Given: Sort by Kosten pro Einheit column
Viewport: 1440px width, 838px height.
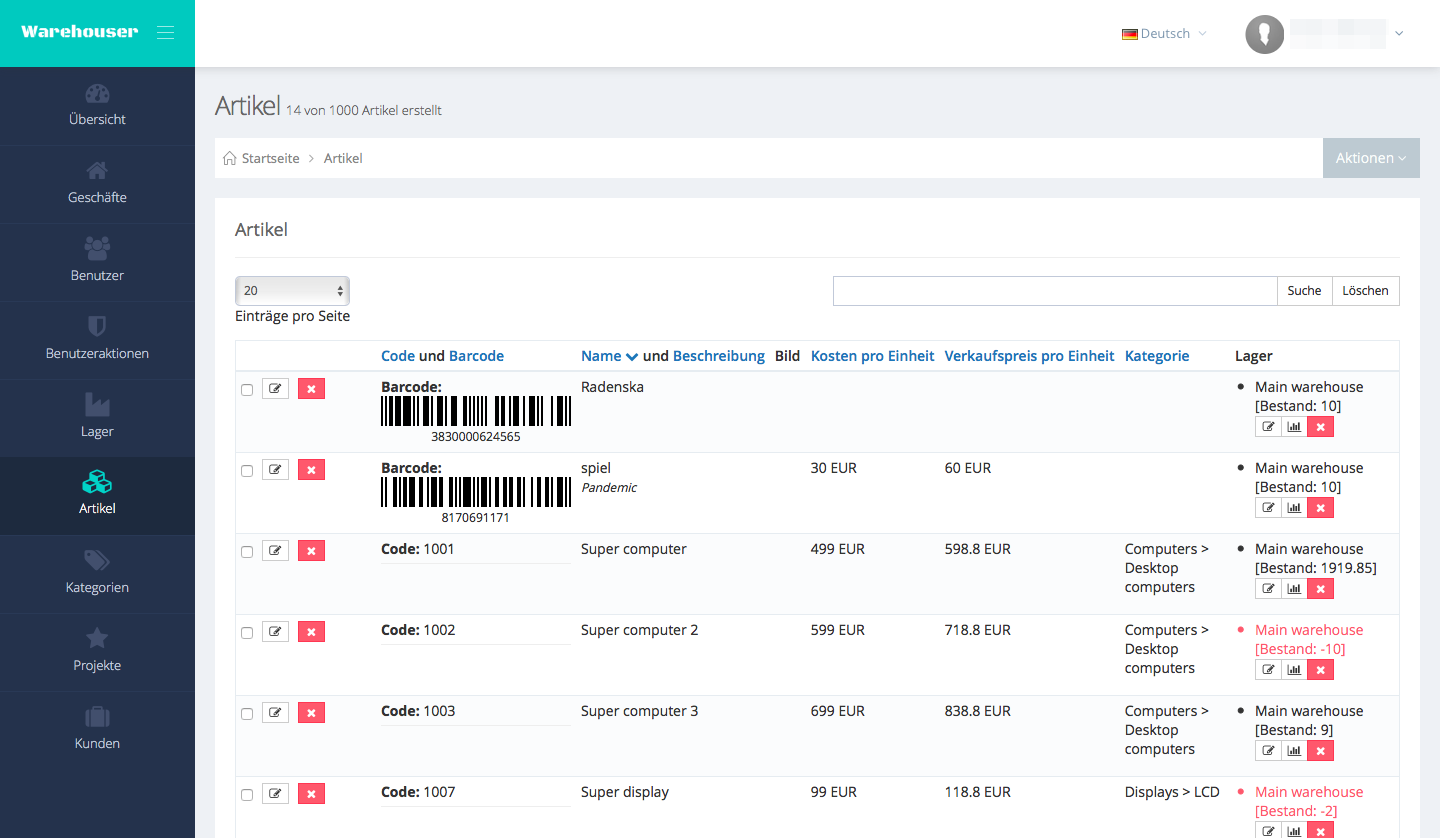Looking at the screenshot, I should tap(872, 356).
